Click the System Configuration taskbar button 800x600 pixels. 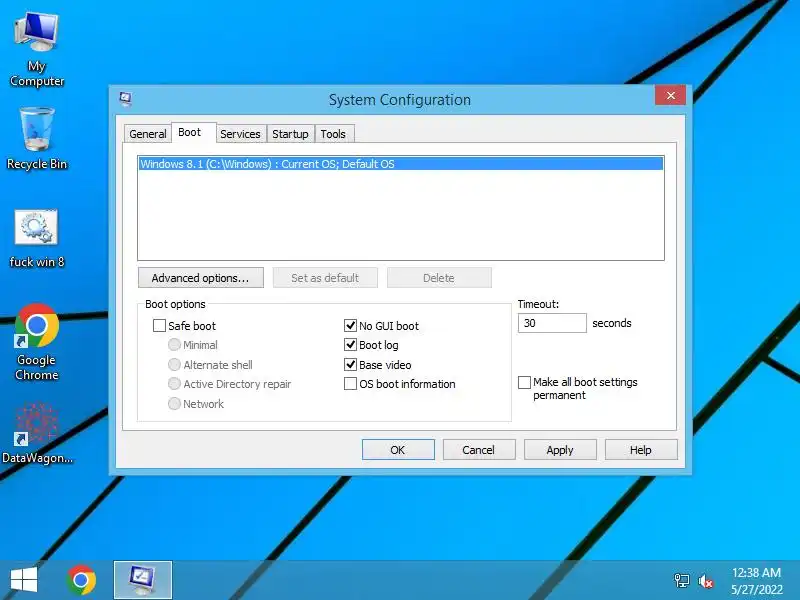(x=143, y=580)
